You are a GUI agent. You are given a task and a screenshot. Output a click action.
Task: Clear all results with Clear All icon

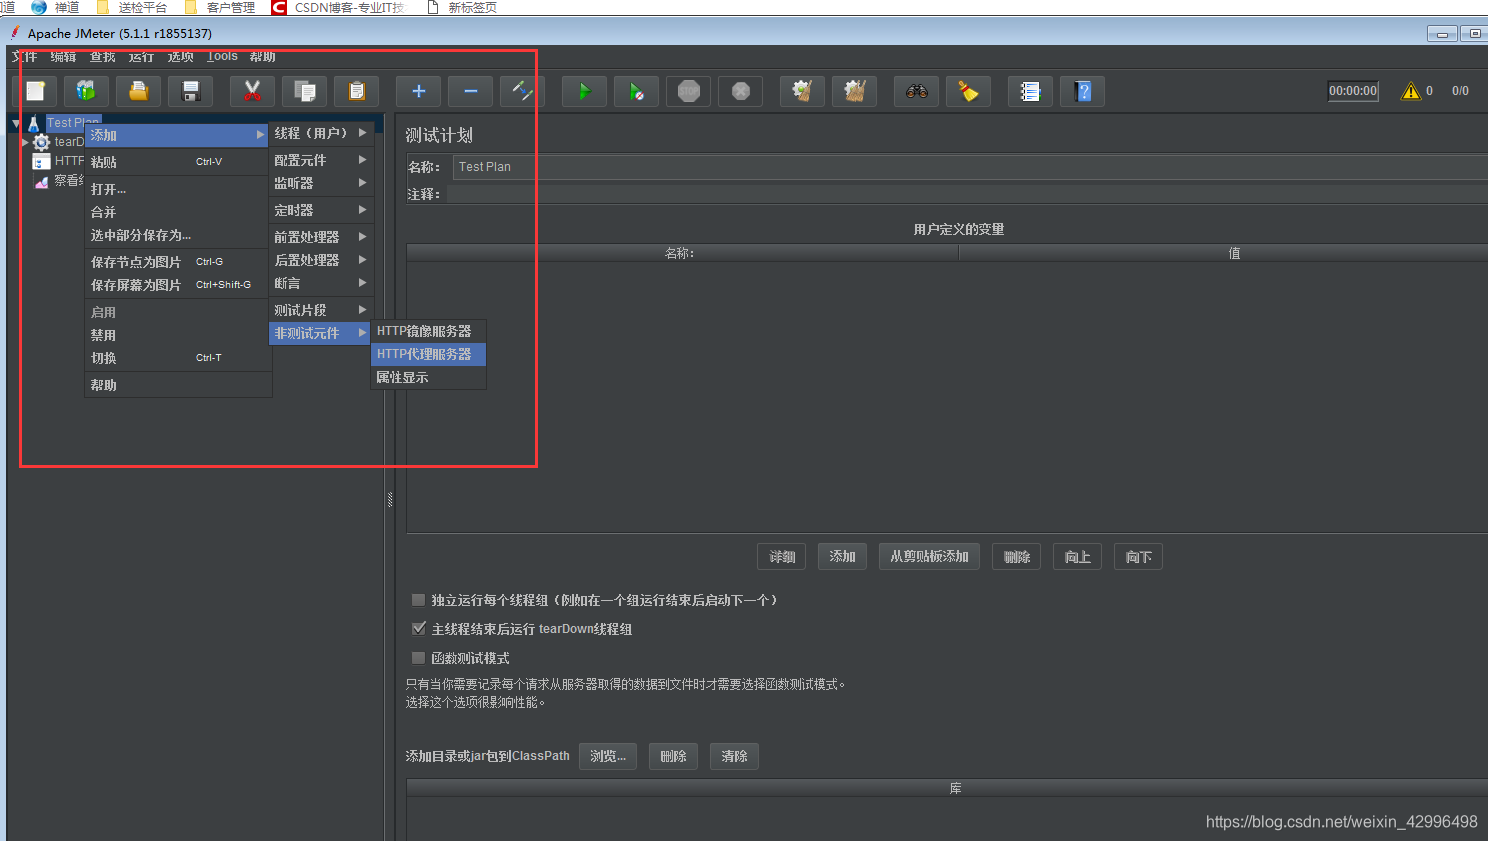click(x=854, y=91)
